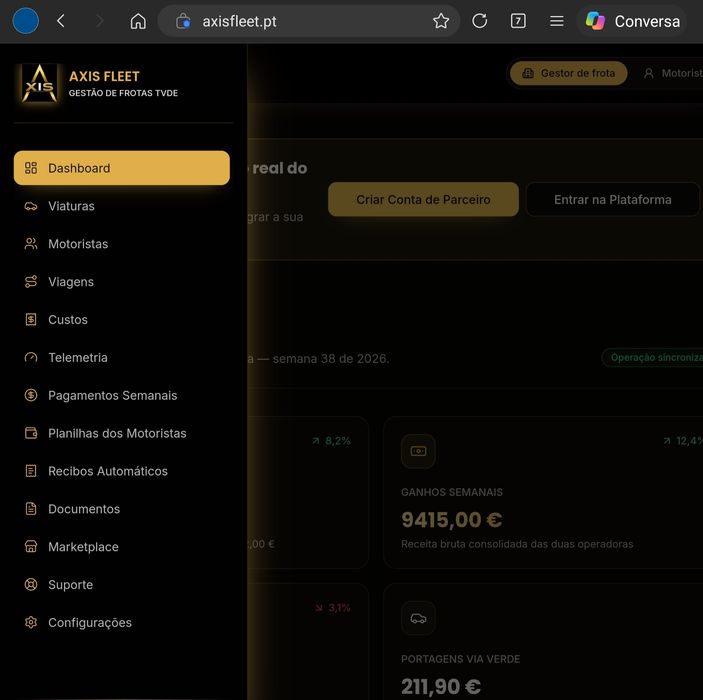The image size is (703, 700).
Task: Bookmark page with star icon
Action: (441, 21)
